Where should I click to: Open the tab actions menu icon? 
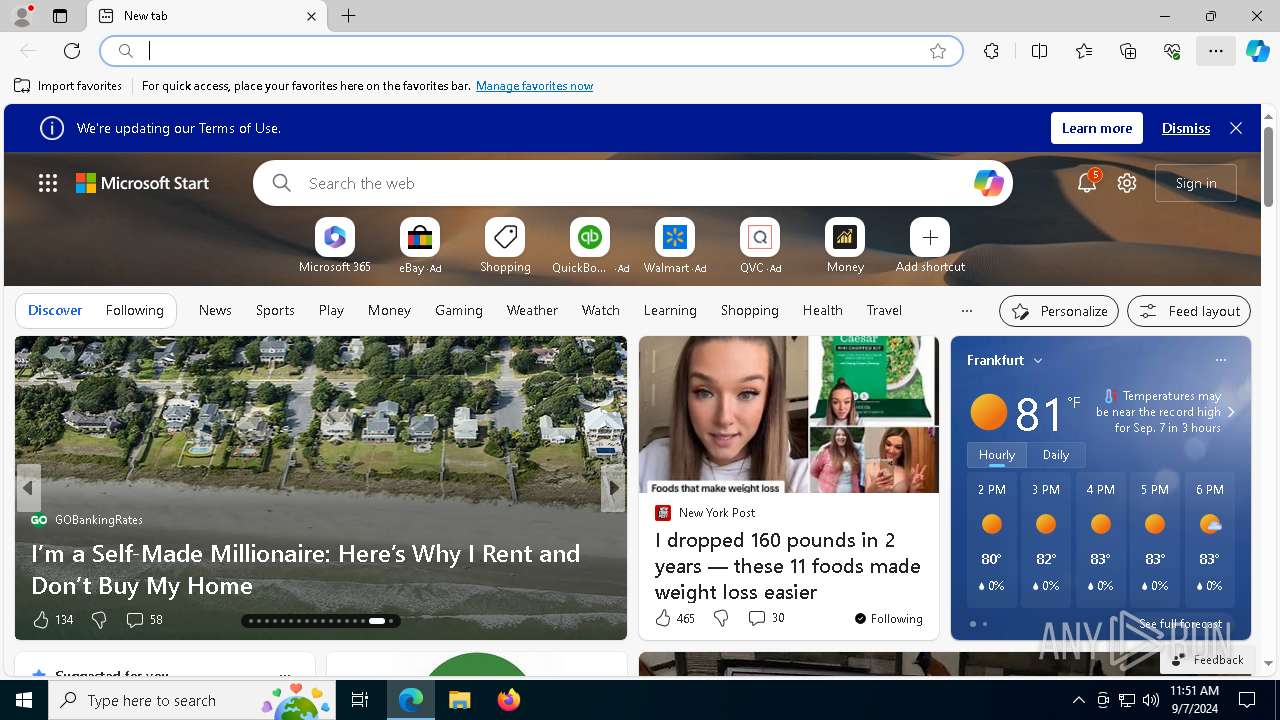60,16
